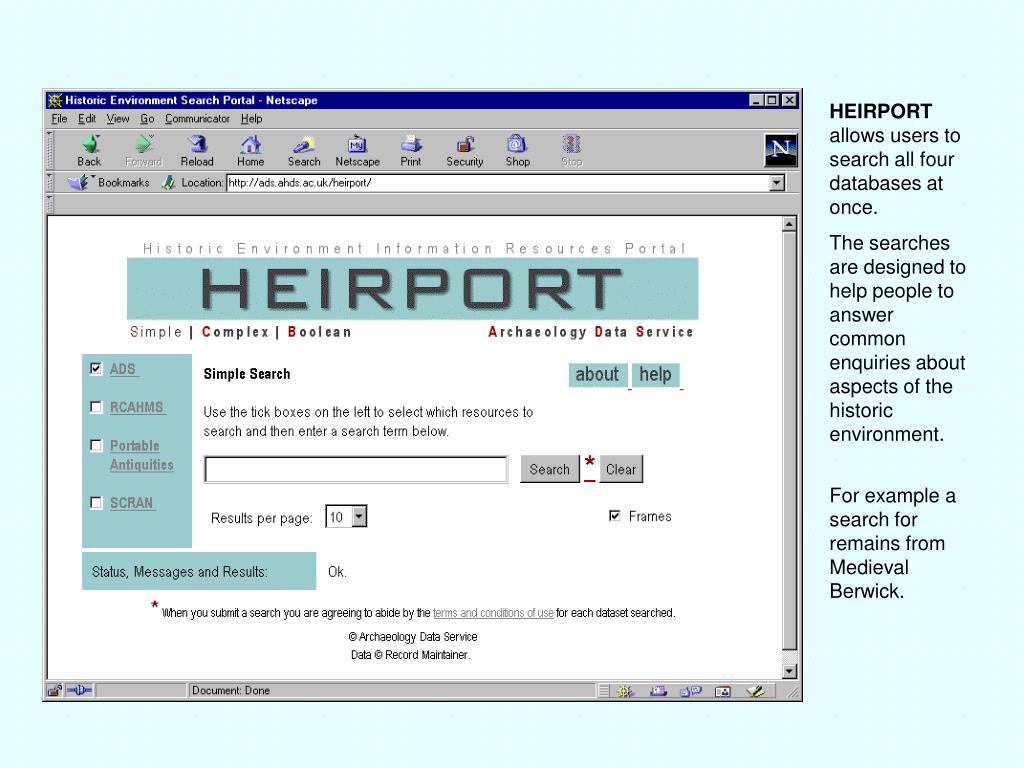Enable the RCAHMS checkbox
1024x768 pixels.
pos(96,407)
